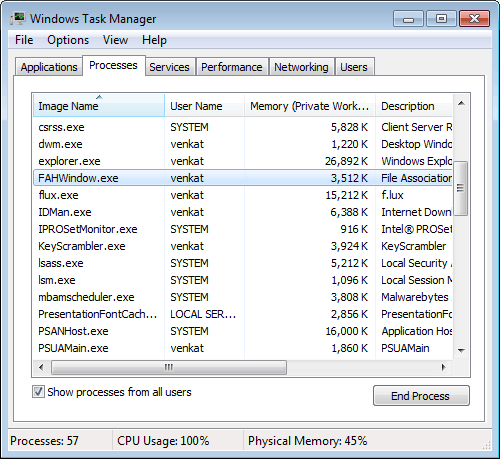
Task: Select the PSUAMain.exe process
Action: pos(243,348)
